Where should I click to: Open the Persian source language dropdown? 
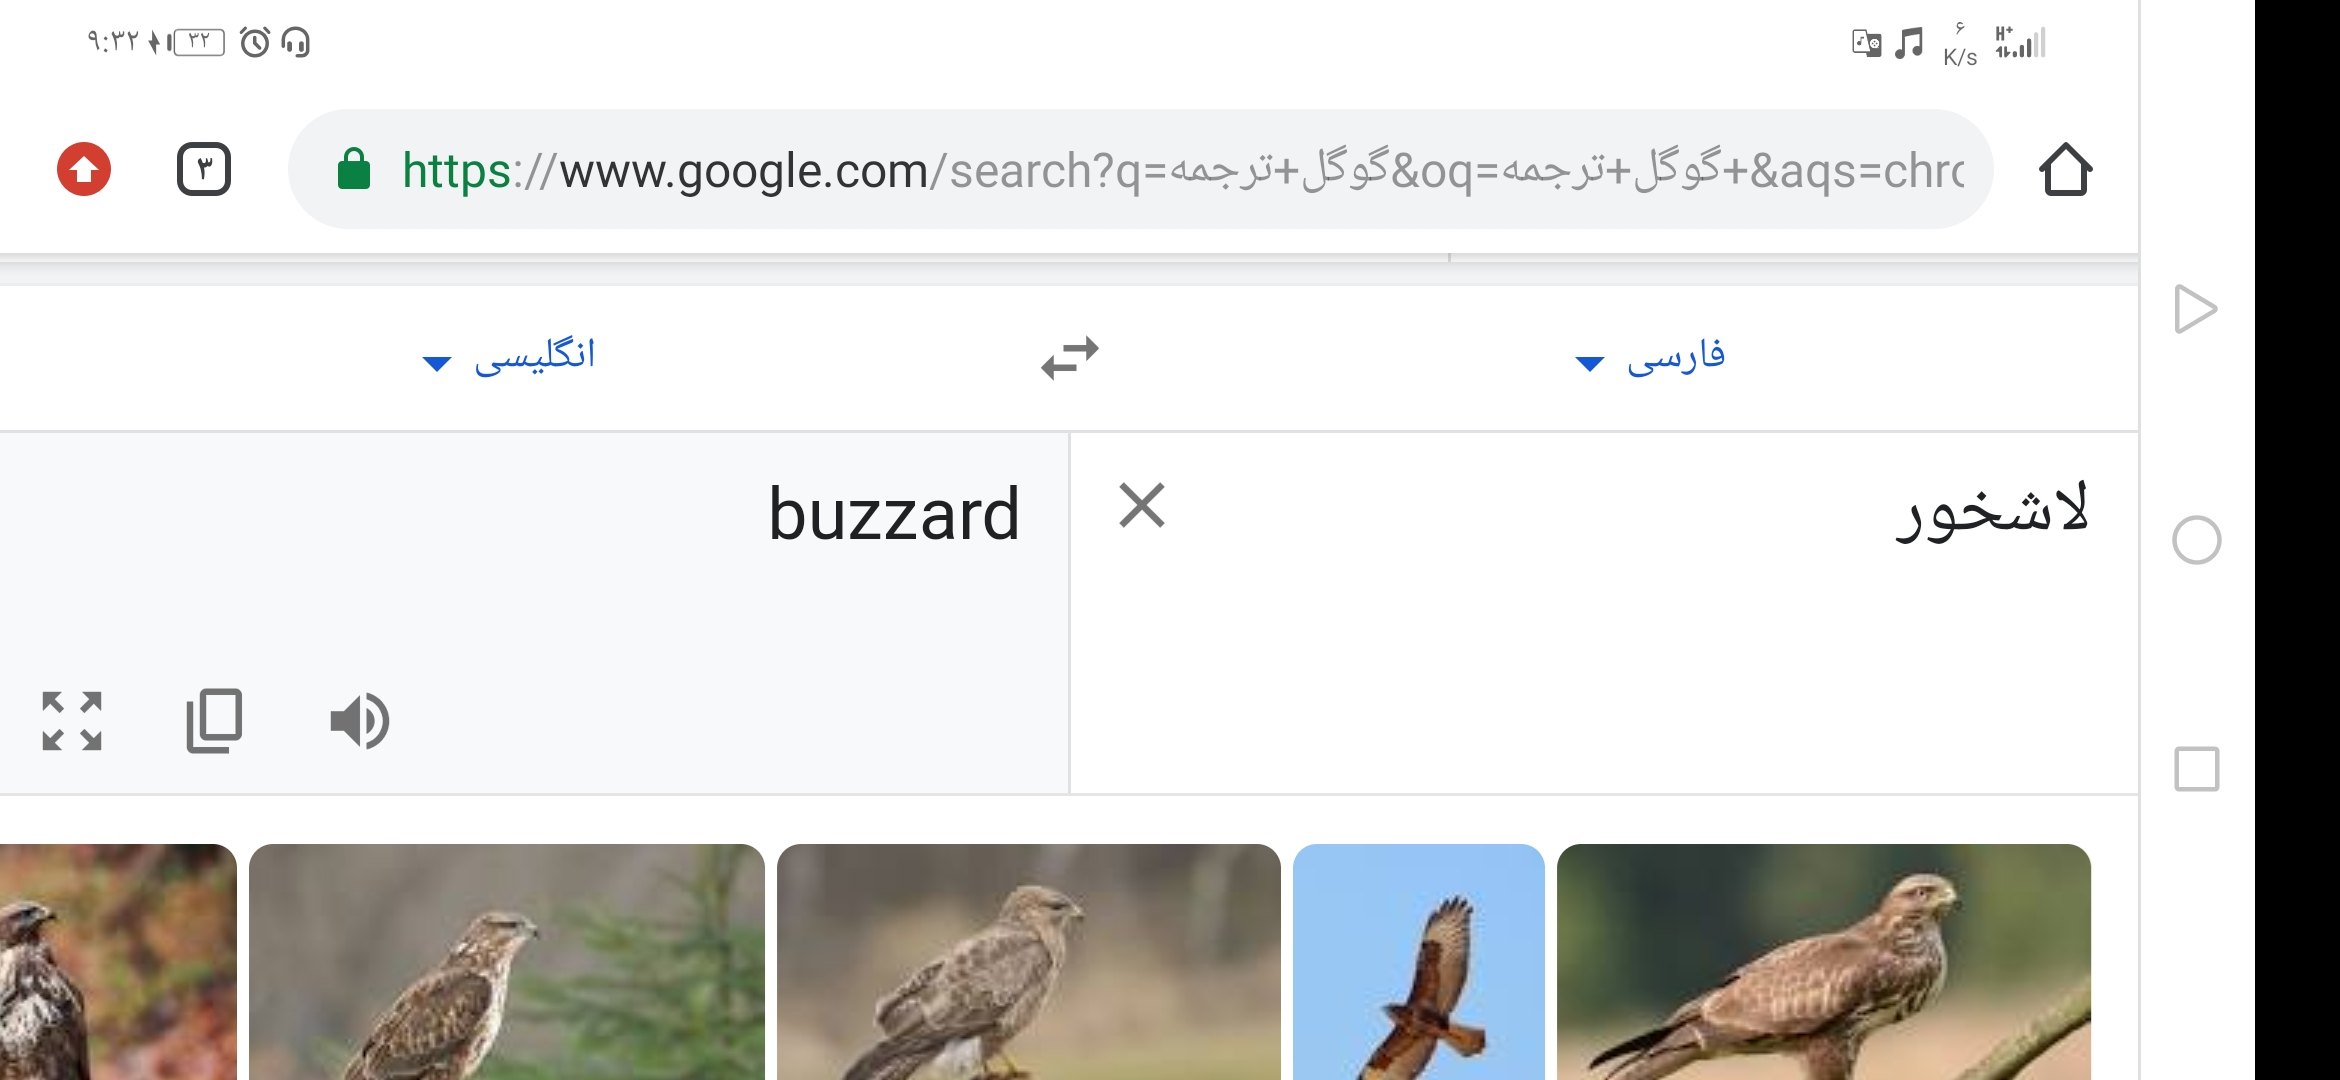[1650, 357]
